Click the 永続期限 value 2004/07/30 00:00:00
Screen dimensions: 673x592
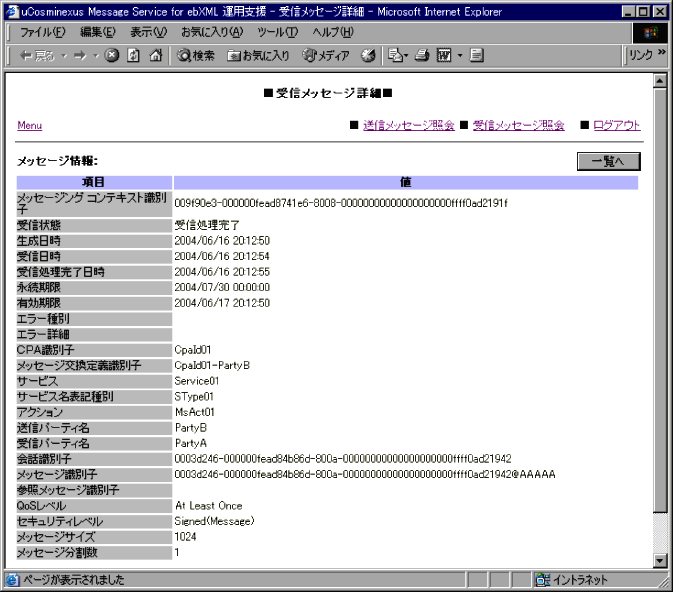(x=222, y=287)
